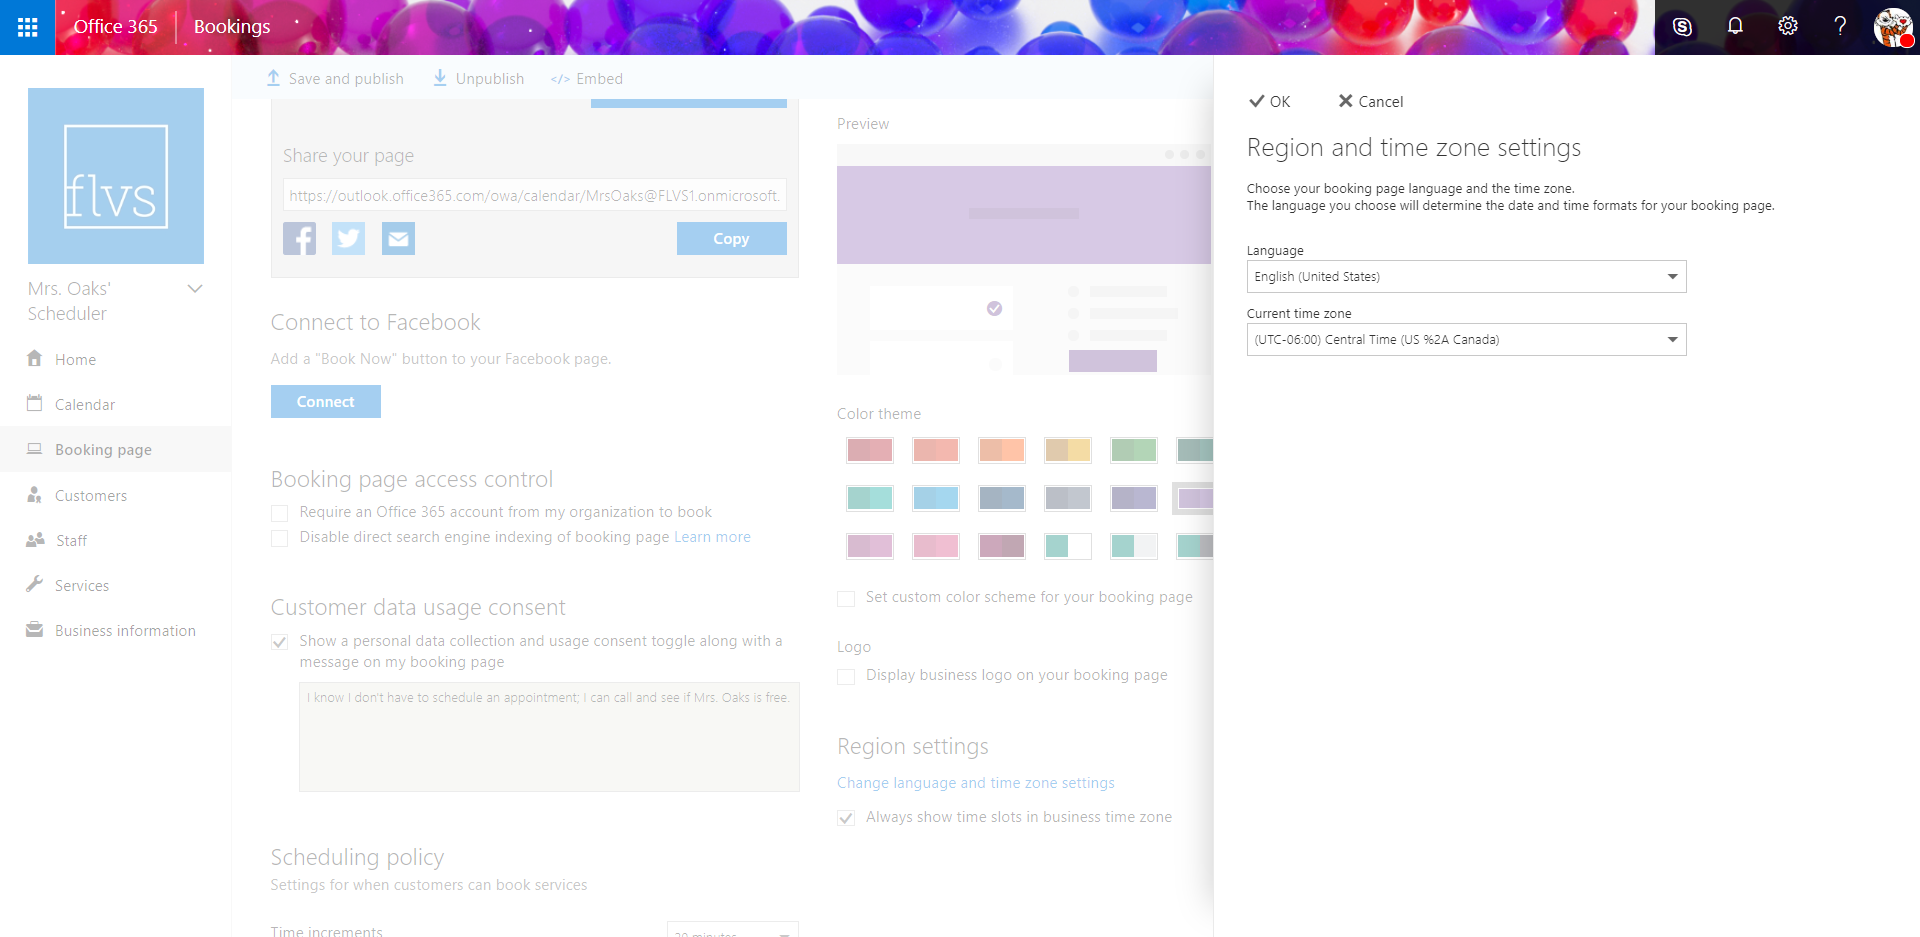Select the yellow tan color theme swatch
The height and width of the screenshot is (937, 1920).
coord(1067,450)
